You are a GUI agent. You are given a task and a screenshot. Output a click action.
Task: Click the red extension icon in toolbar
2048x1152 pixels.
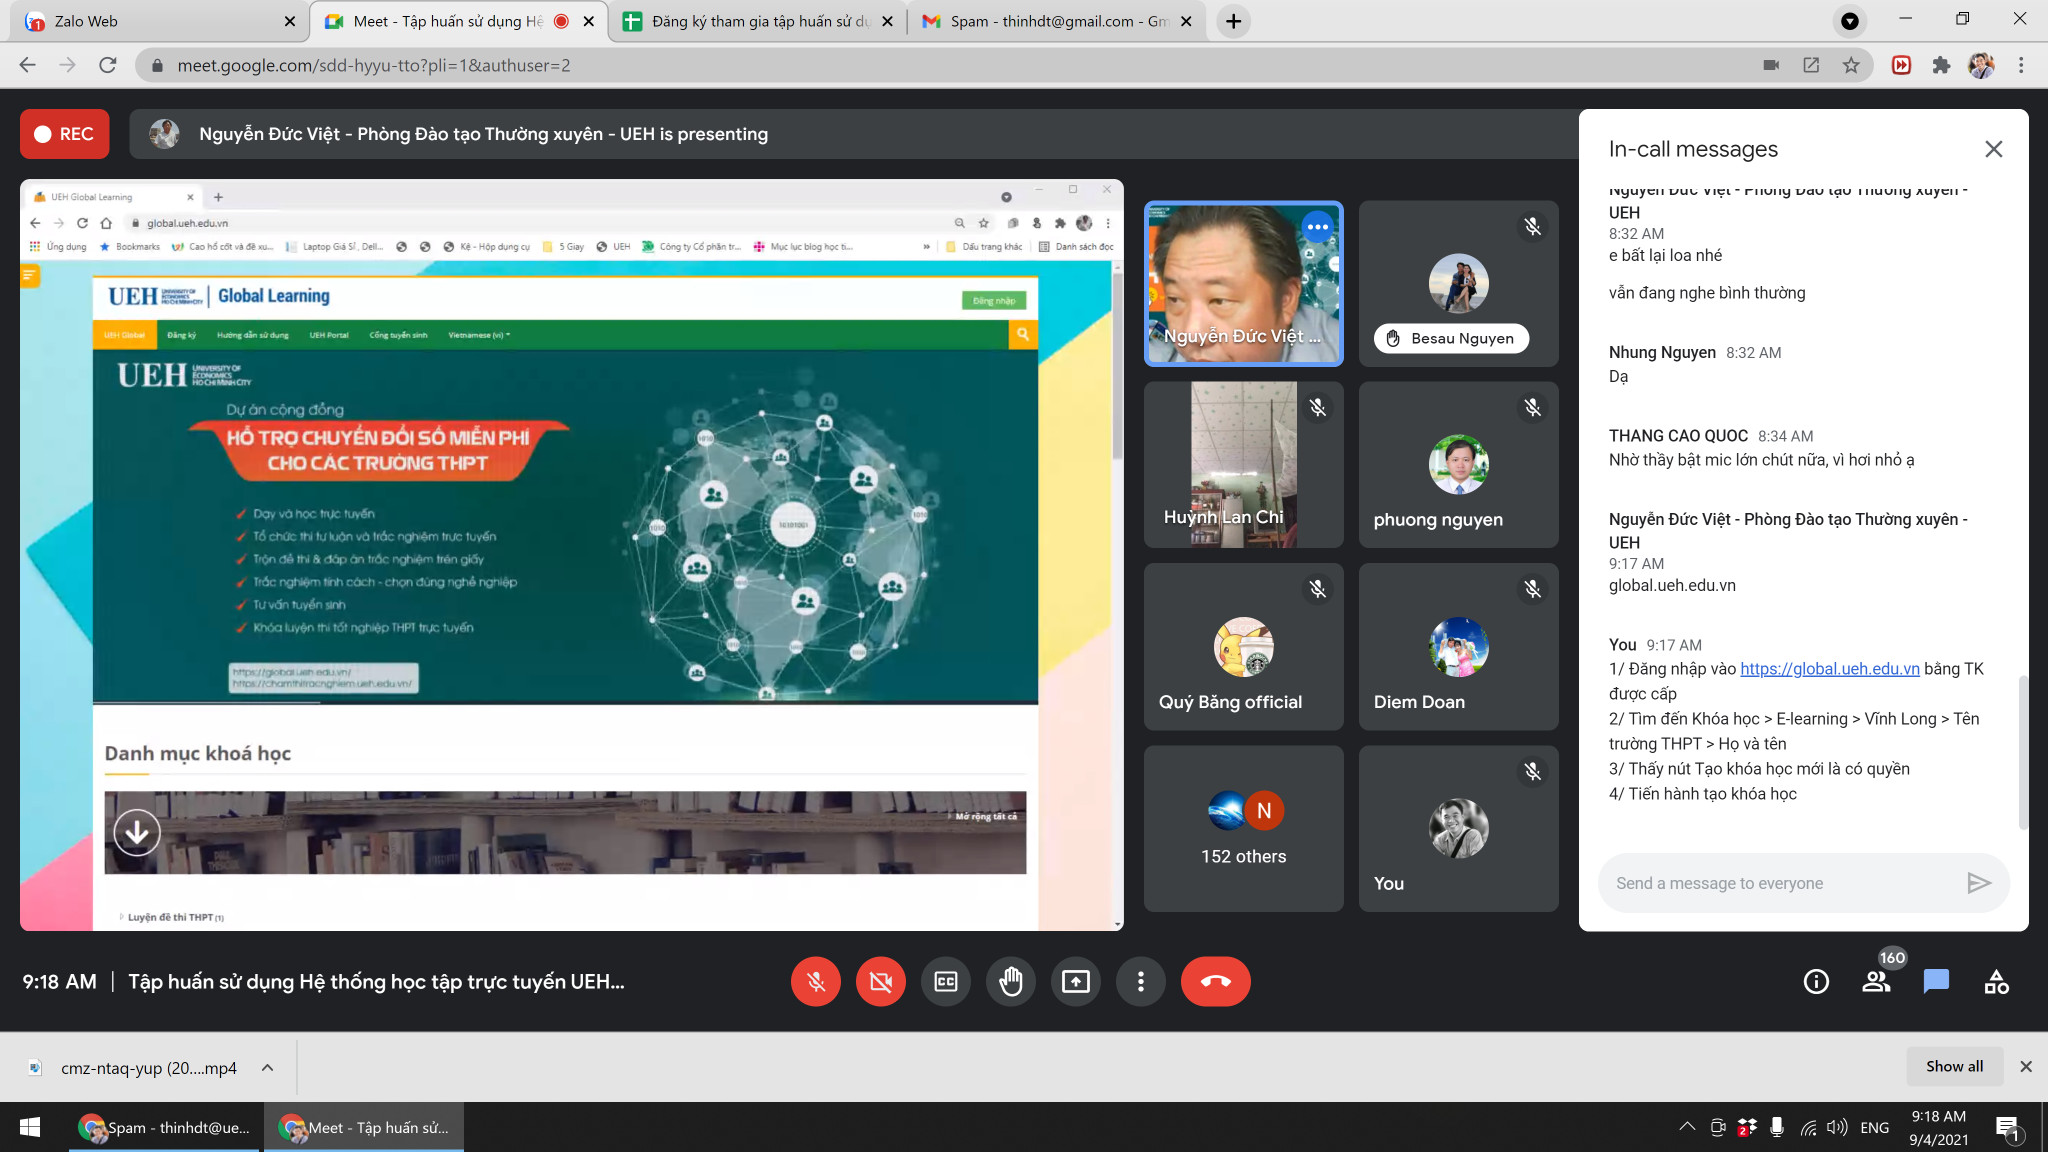pyautogui.click(x=1901, y=65)
